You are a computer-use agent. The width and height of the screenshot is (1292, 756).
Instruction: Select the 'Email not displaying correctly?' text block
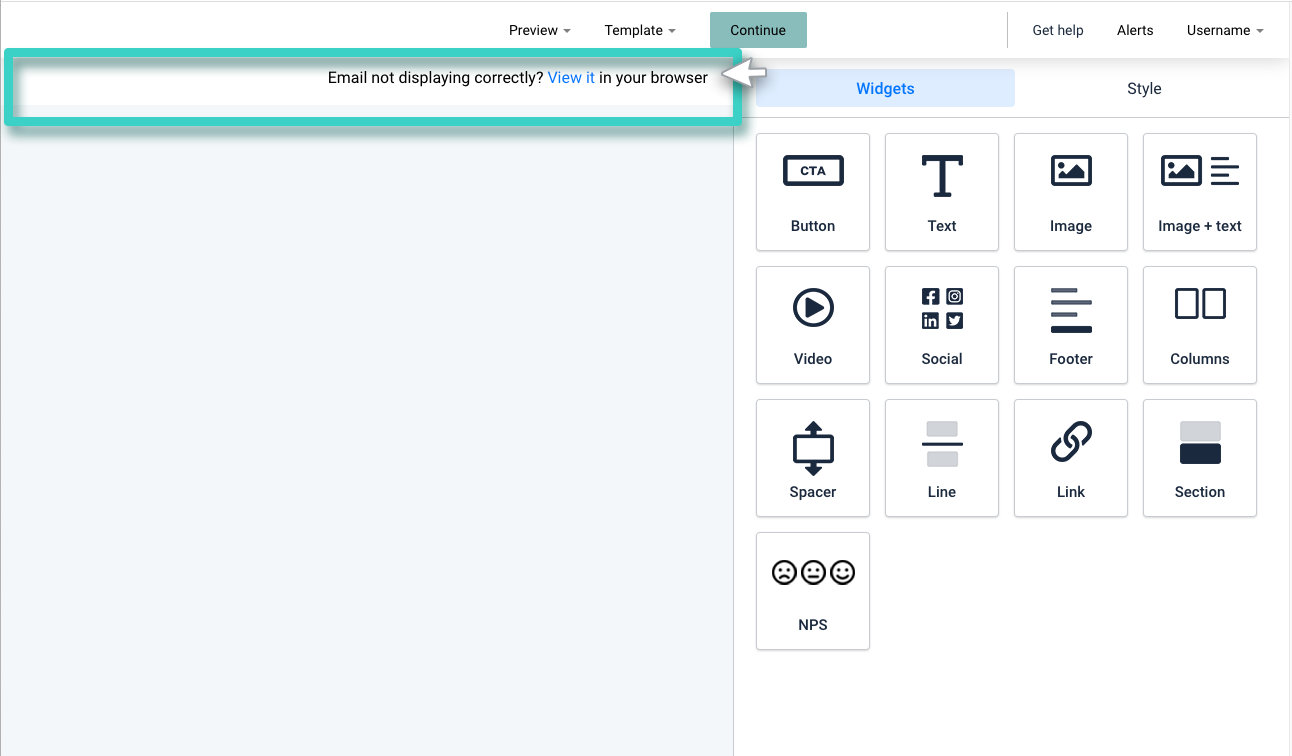coord(518,78)
